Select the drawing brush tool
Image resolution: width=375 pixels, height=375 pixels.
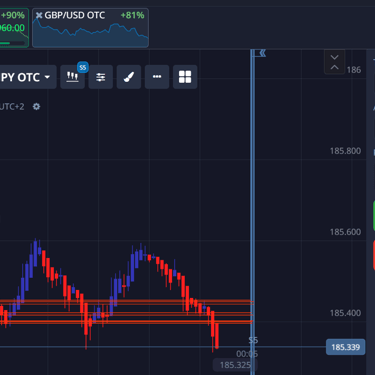[x=129, y=77]
